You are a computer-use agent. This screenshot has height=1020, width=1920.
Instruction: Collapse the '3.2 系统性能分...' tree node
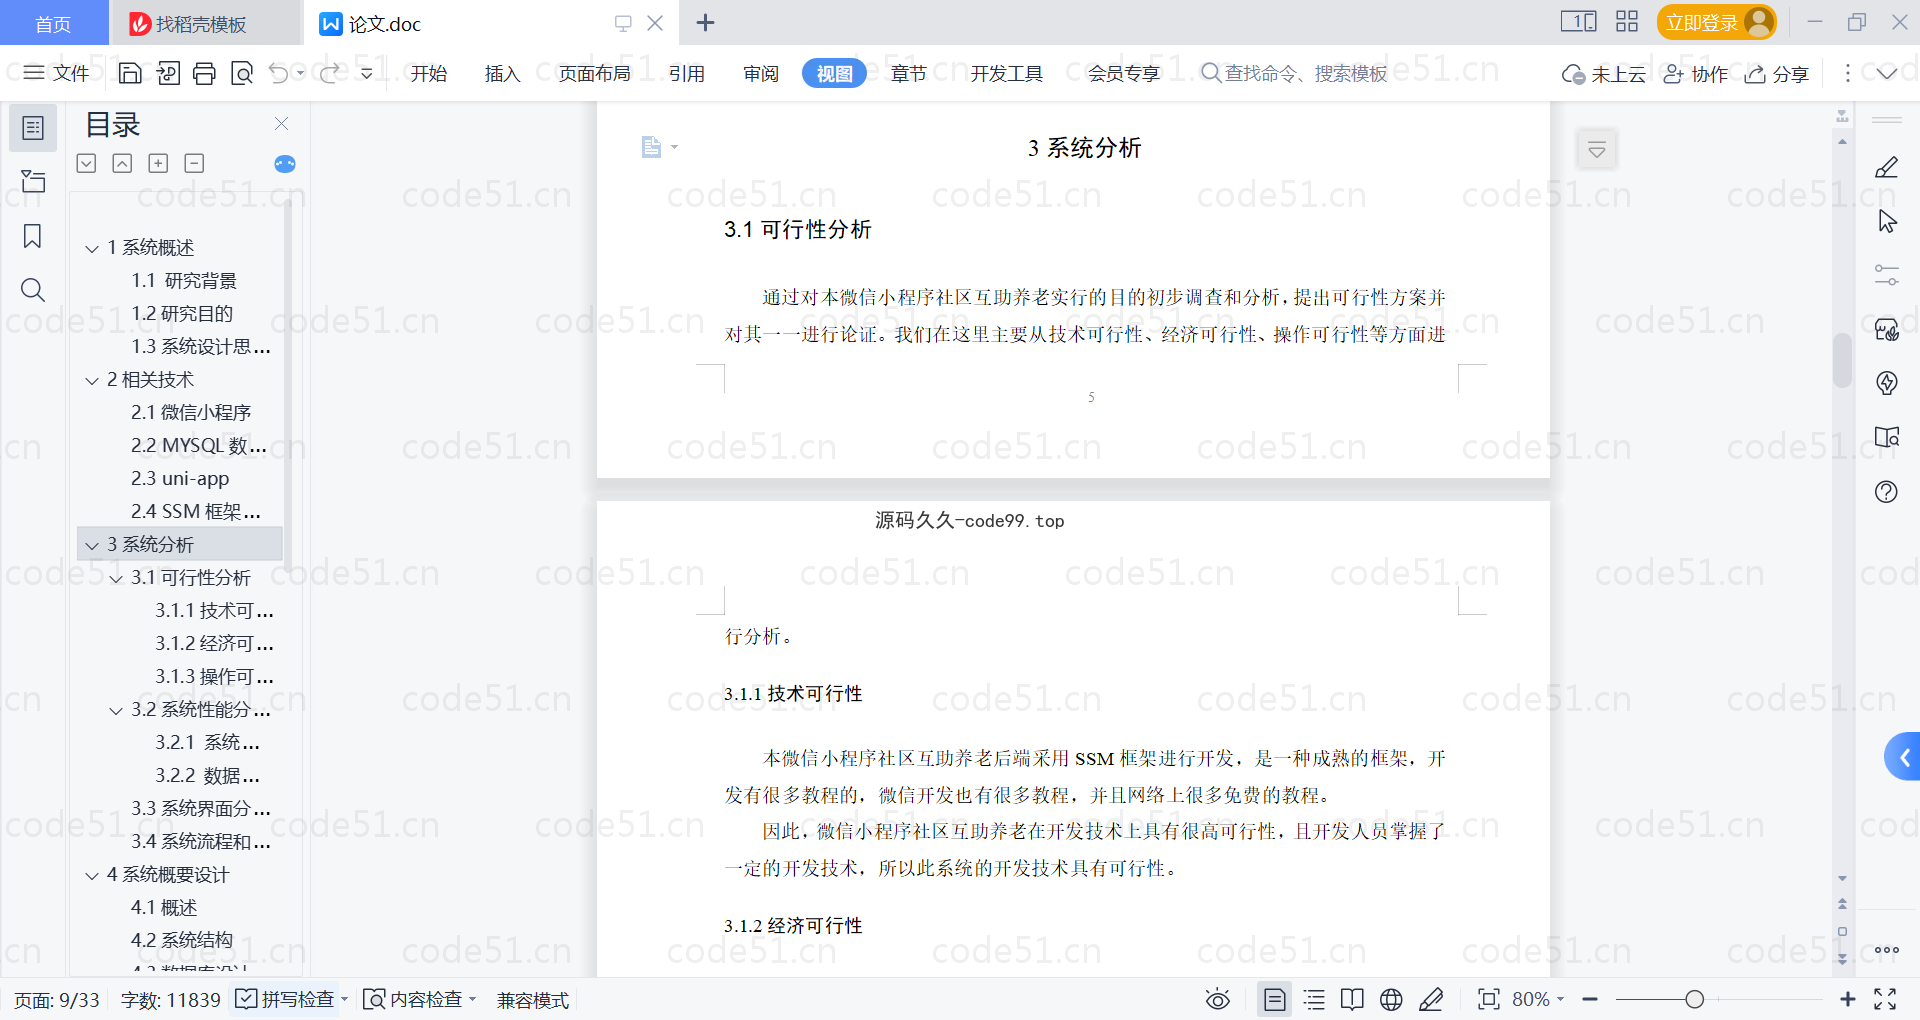(116, 710)
